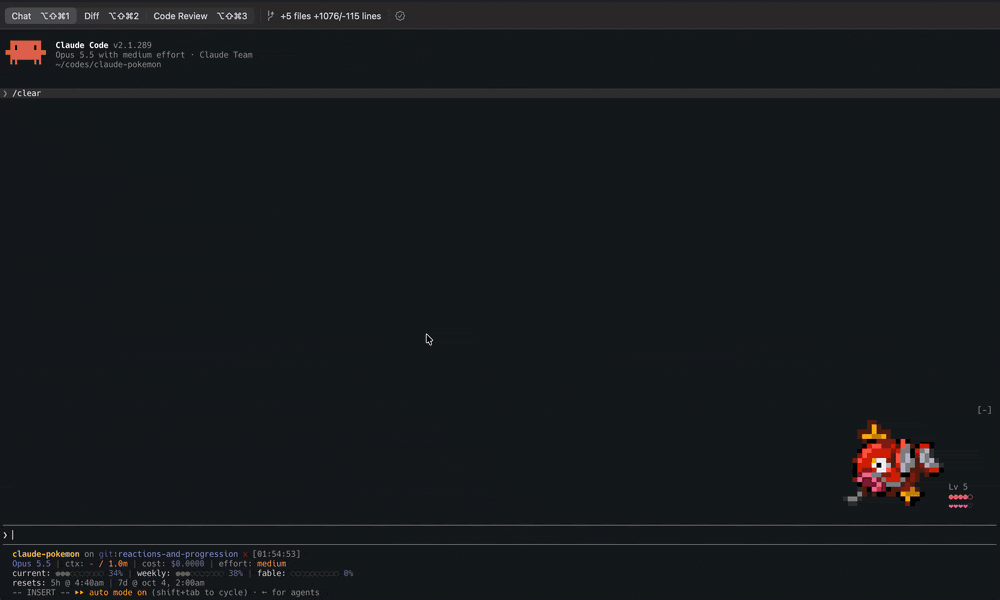Click the pink experience dots under Lv 5
The width and height of the screenshot is (1000, 600).
click(x=960, y=497)
